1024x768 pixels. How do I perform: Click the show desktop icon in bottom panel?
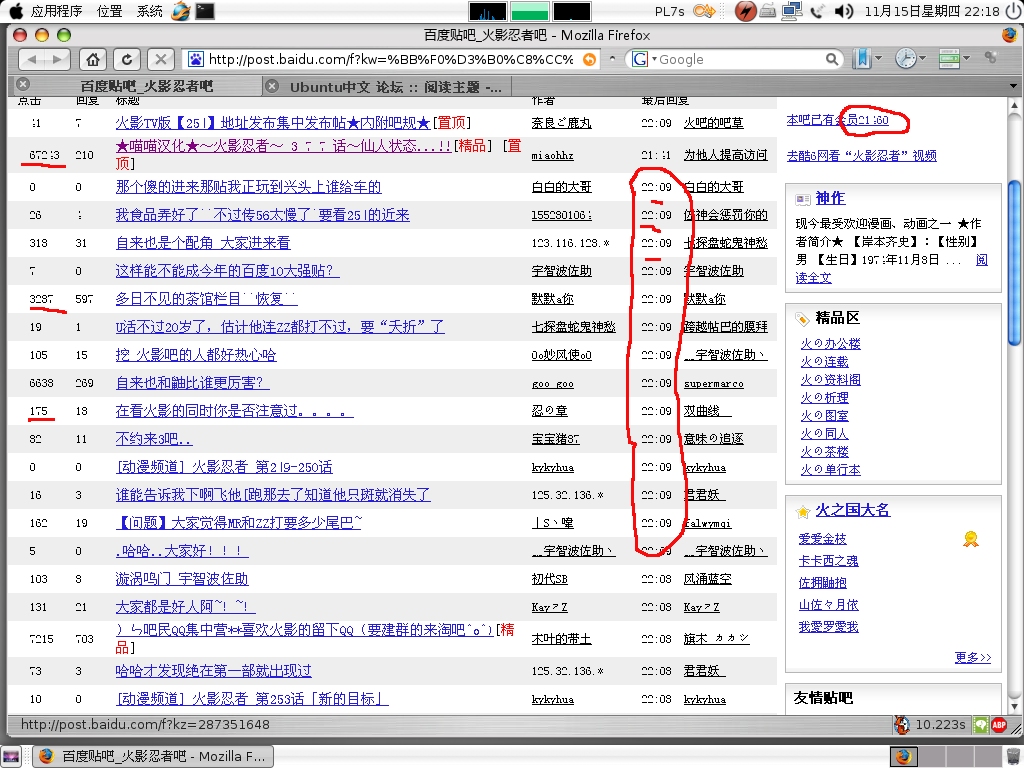11,756
